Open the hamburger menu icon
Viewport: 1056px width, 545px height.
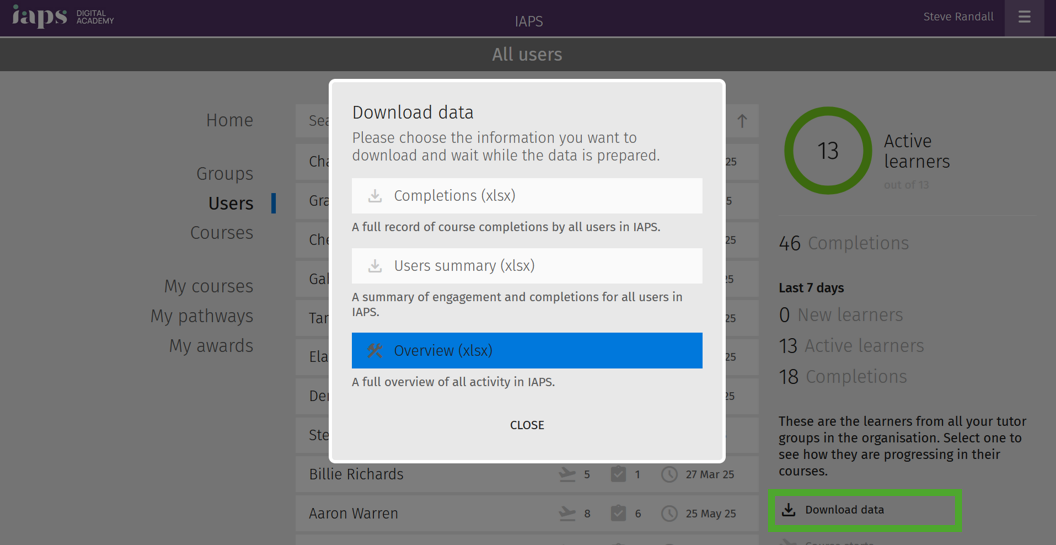[1024, 18]
